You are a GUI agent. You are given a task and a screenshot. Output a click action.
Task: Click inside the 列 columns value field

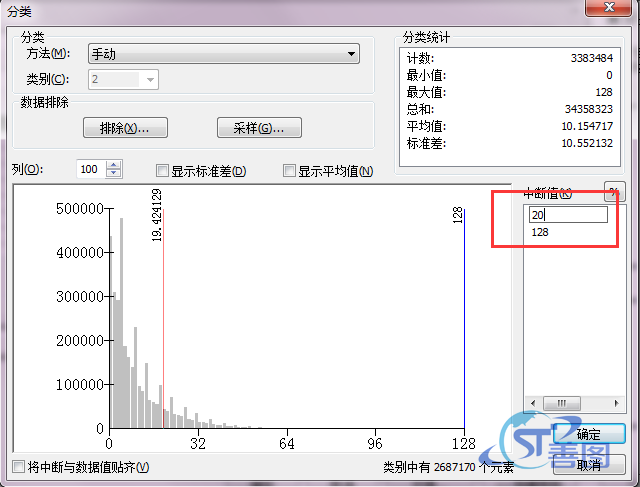tap(91, 169)
